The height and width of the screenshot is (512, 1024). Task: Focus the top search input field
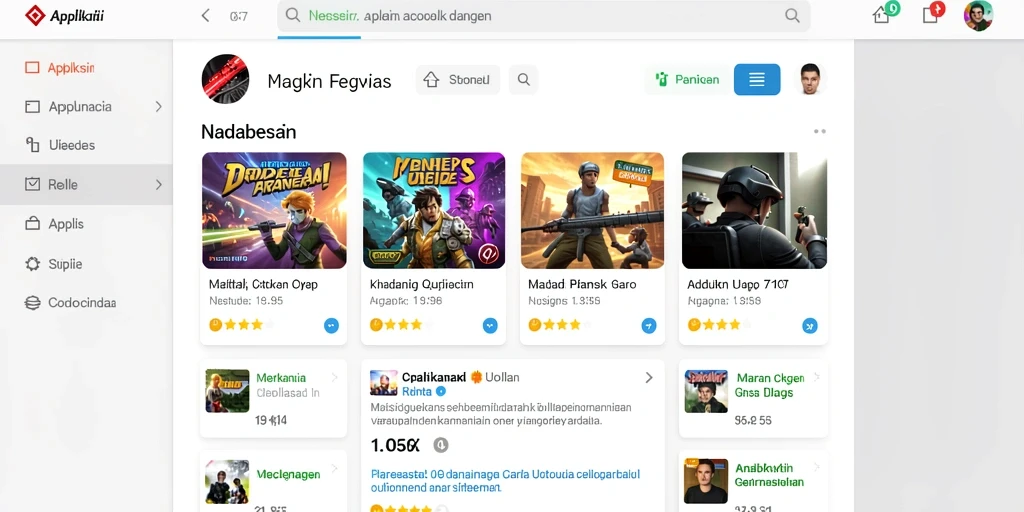coord(543,16)
